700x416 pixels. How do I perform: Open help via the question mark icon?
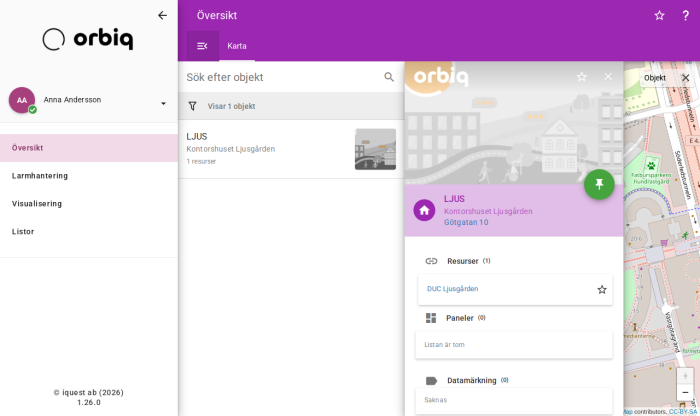coord(685,16)
